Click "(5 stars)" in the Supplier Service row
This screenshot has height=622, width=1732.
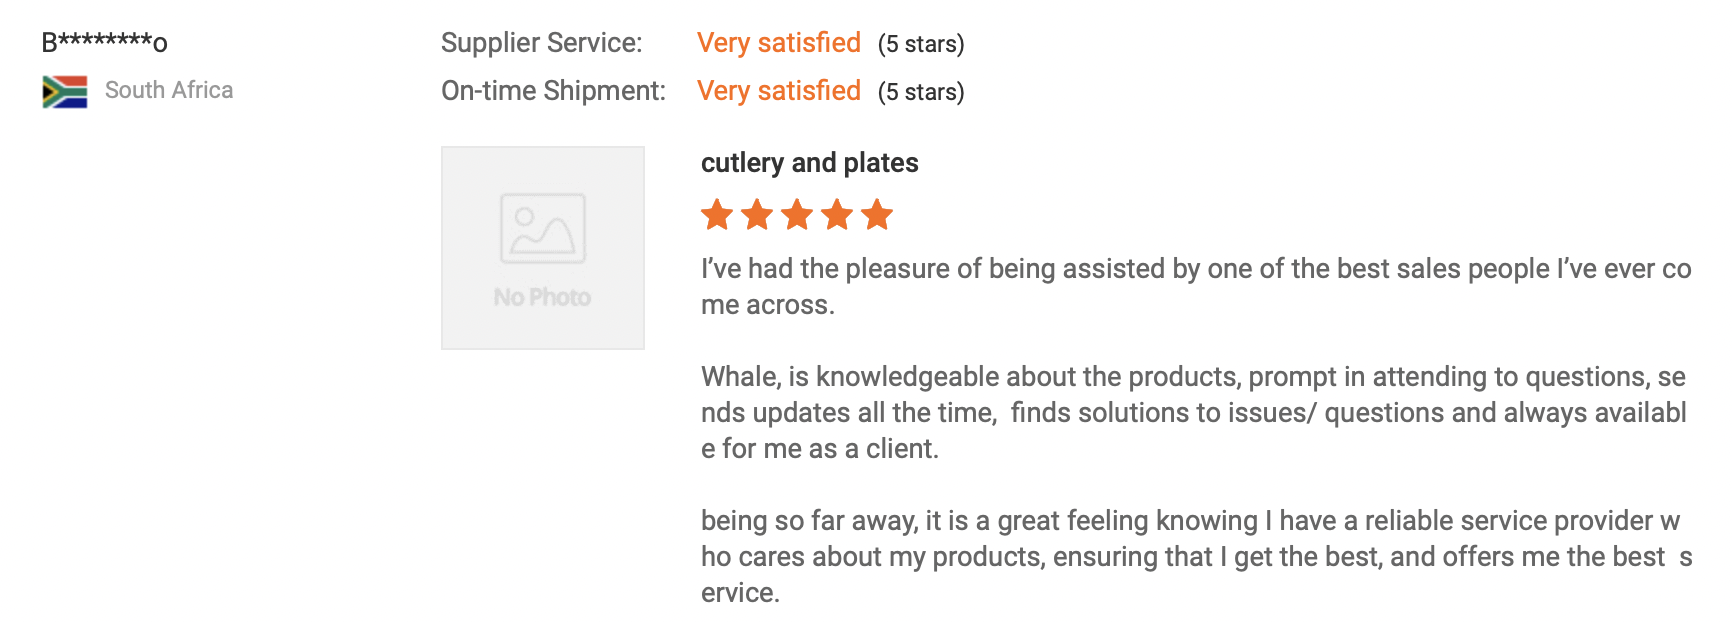pyautogui.click(x=921, y=44)
